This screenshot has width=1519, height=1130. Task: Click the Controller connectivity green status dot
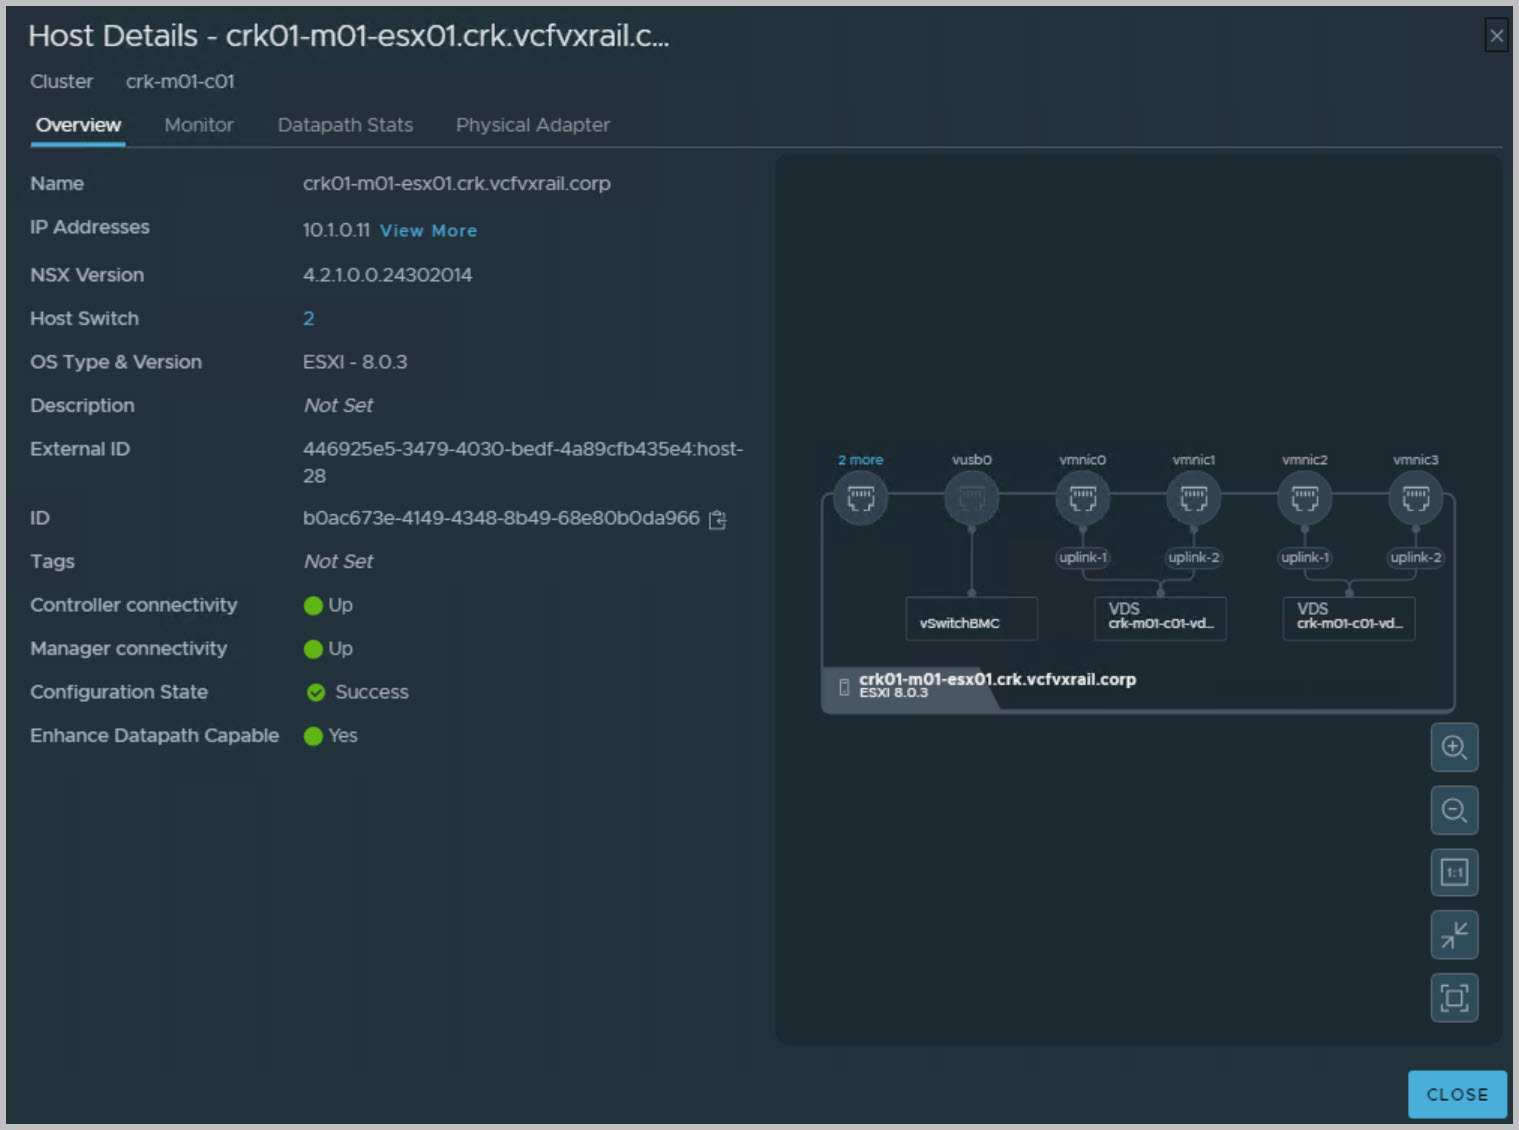click(x=313, y=606)
